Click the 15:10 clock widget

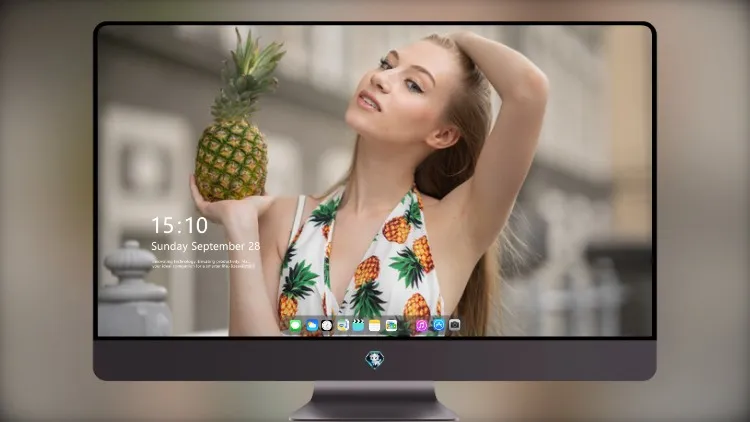[x=180, y=225]
